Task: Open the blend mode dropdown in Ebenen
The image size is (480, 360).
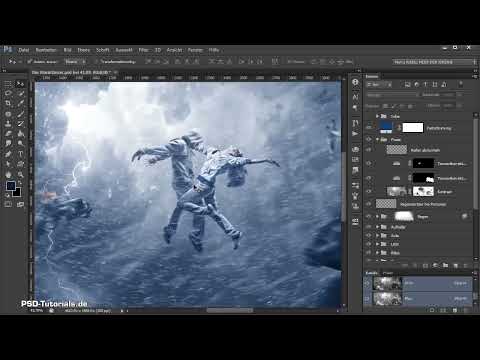Action: (392, 95)
